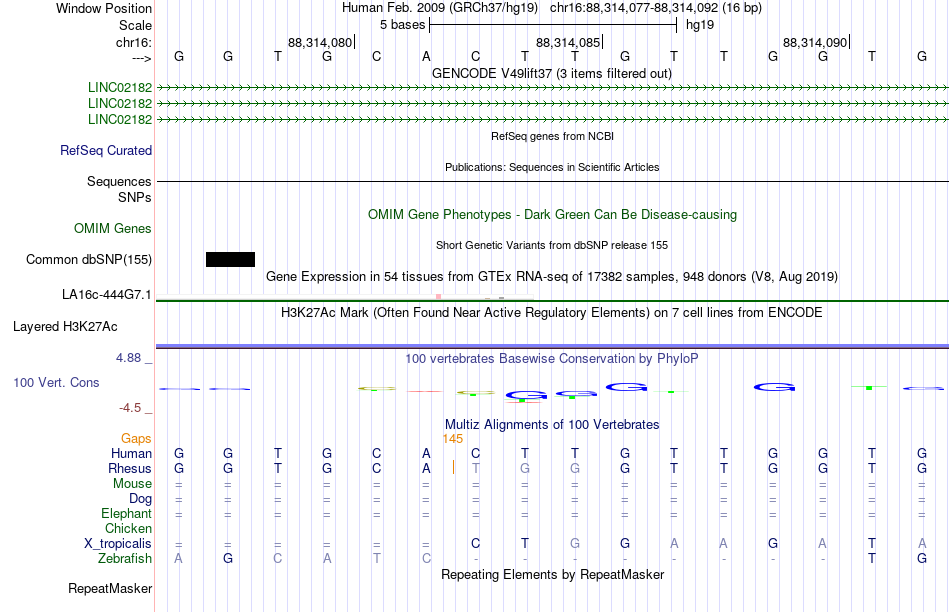
Task: Open the OMIM Genes track label
Action: pyautogui.click(x=113, y=228)
